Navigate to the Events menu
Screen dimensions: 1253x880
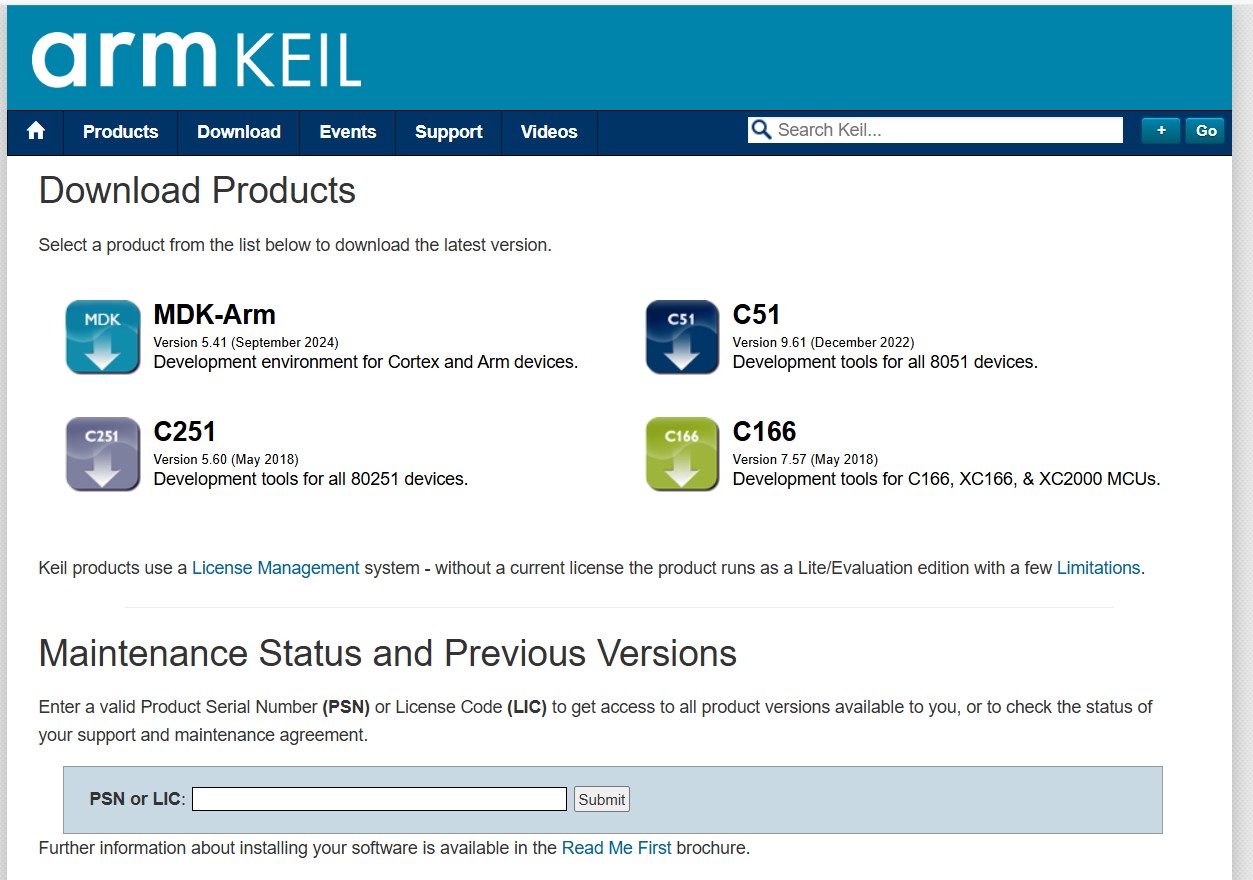pos(347,132)
